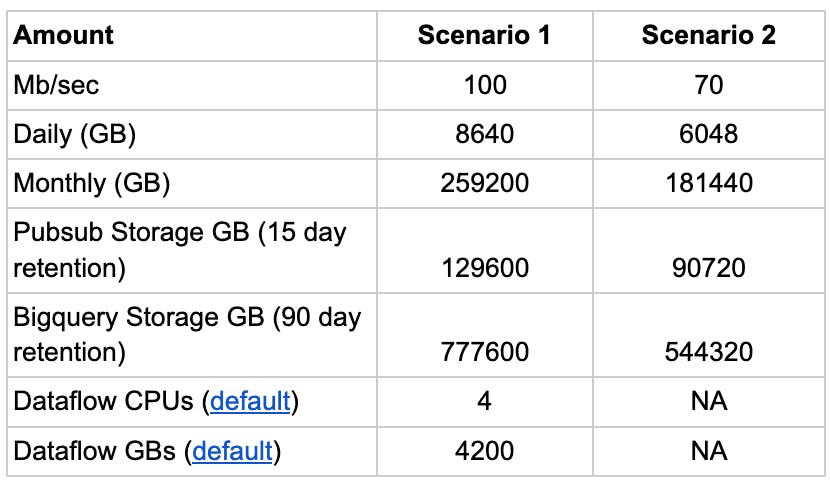Viewport: 830px width, 486px height.
Task: Select the Monthly (GB) row label
Action: click(91, 183)
